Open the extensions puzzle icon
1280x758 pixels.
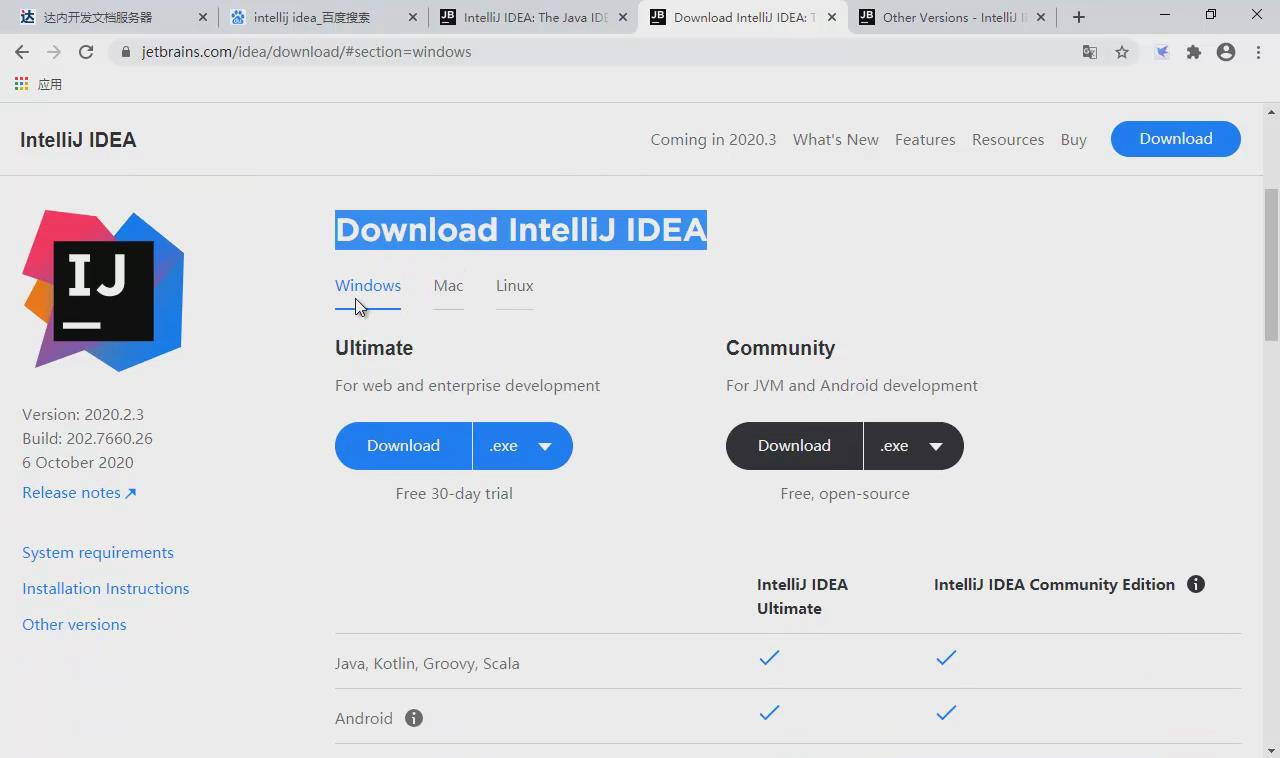click(x=1194, y=52)
